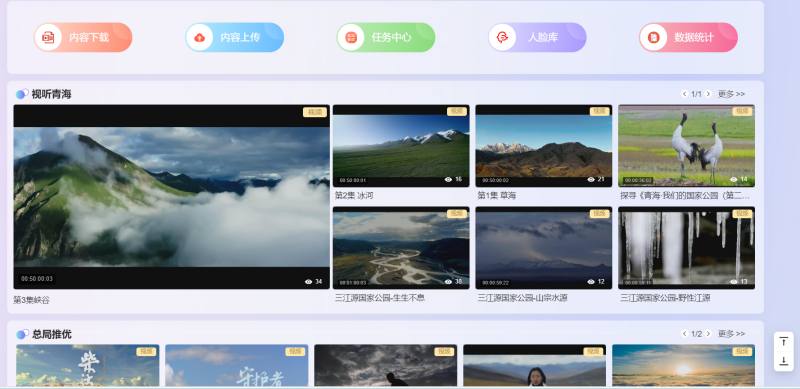Click the eye view-count icon on crane video
Image resolution: width=800 pixels, height=389 pixels.
coord(733,179)
